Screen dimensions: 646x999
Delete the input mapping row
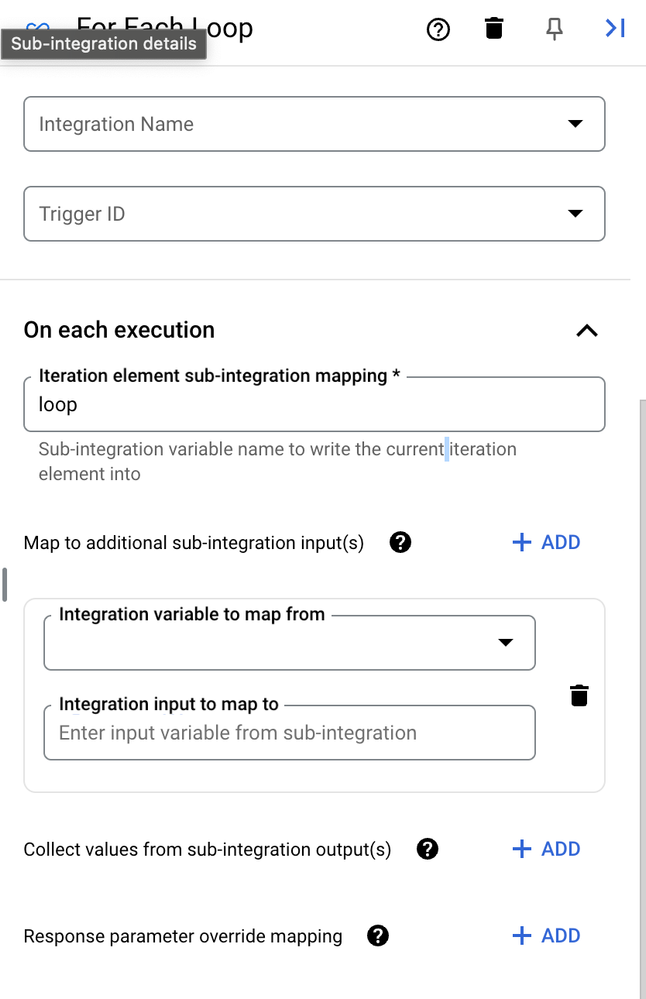[x=579, y=695]
